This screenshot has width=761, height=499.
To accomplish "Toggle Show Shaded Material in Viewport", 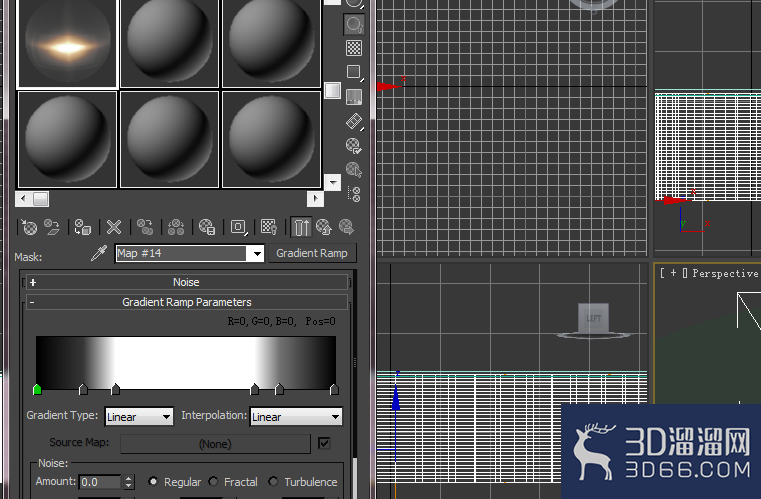I will point(269,227).
